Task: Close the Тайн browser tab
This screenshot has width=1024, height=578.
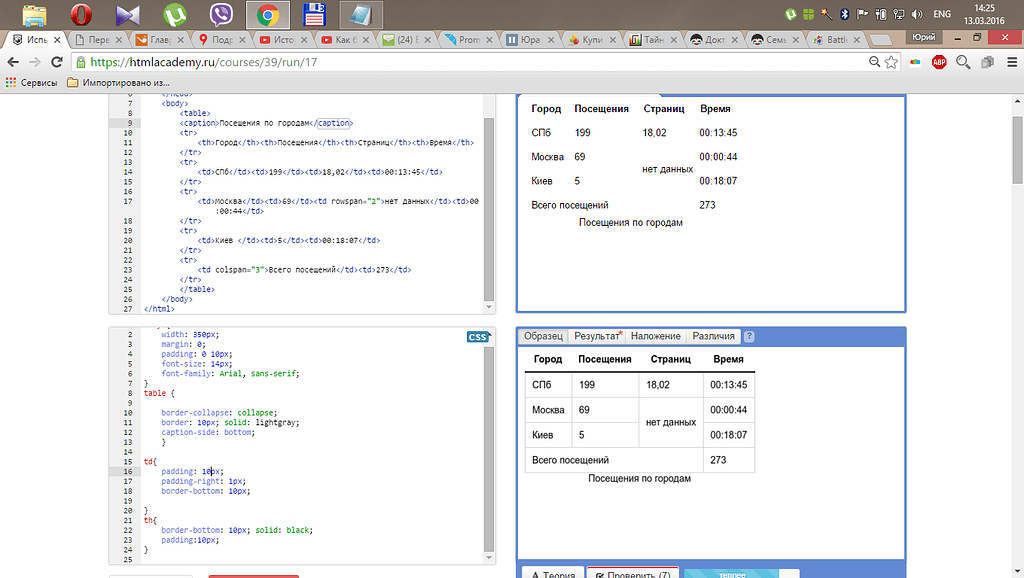Action: click(x=674, y=40)
